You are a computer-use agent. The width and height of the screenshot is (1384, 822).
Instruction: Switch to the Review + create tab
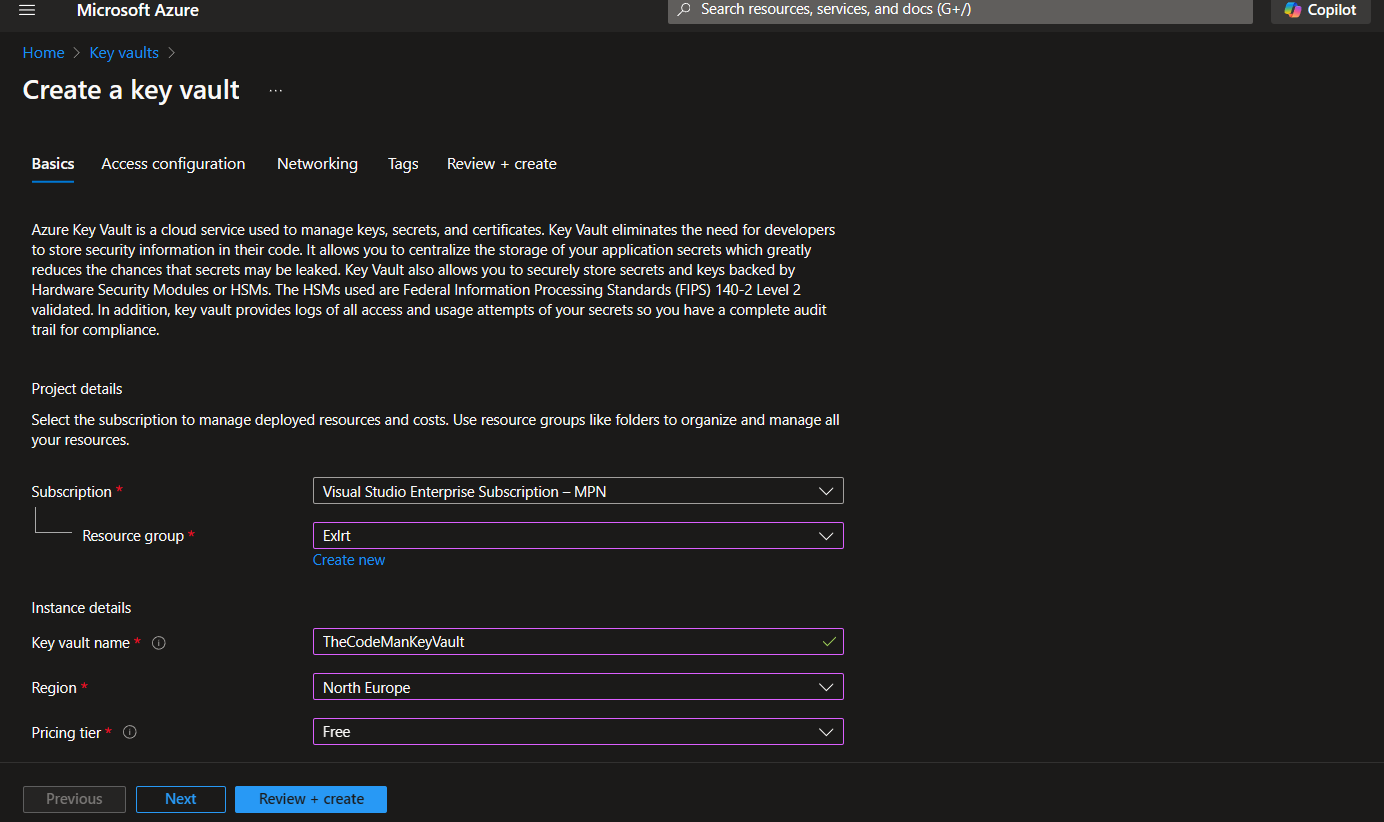pos(502,164)
